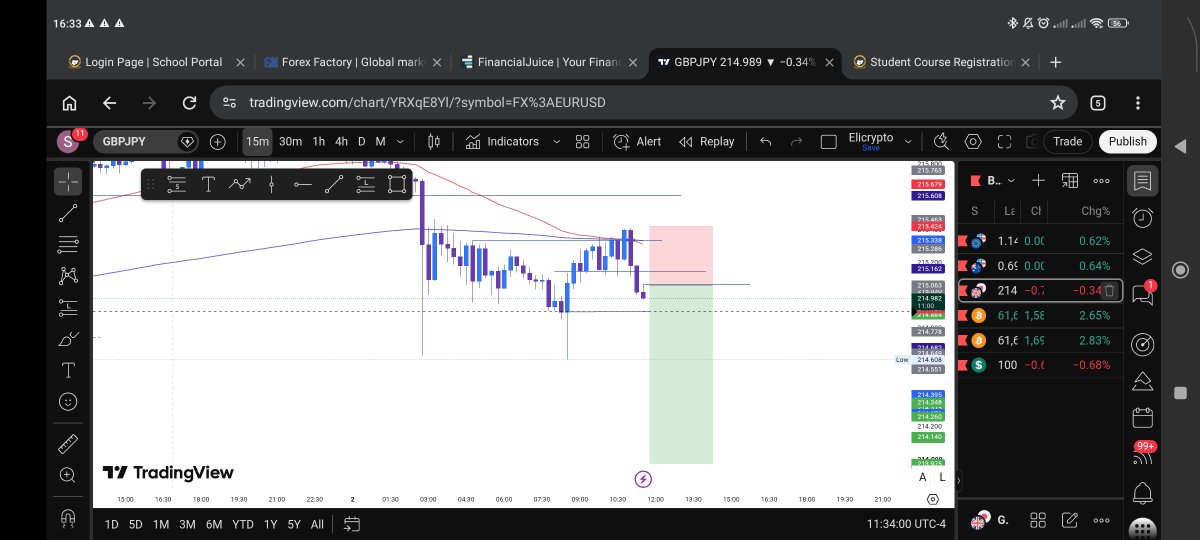This screenshot has height=540, width=1200.
Task: Open the candlestick chart type selector
Action: click(434, 142)
